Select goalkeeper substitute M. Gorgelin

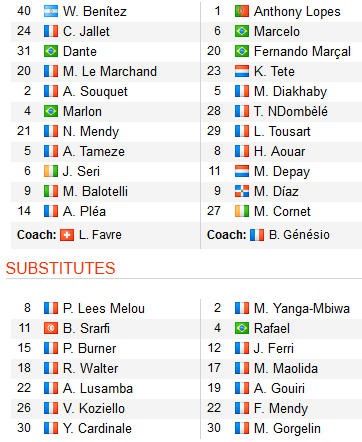(287, 429)
